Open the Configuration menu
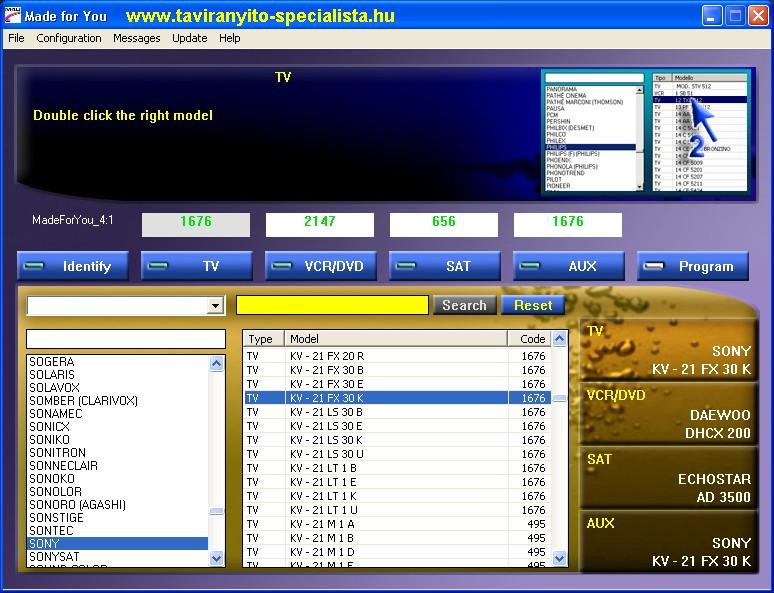774x593 pixels. 69,38
